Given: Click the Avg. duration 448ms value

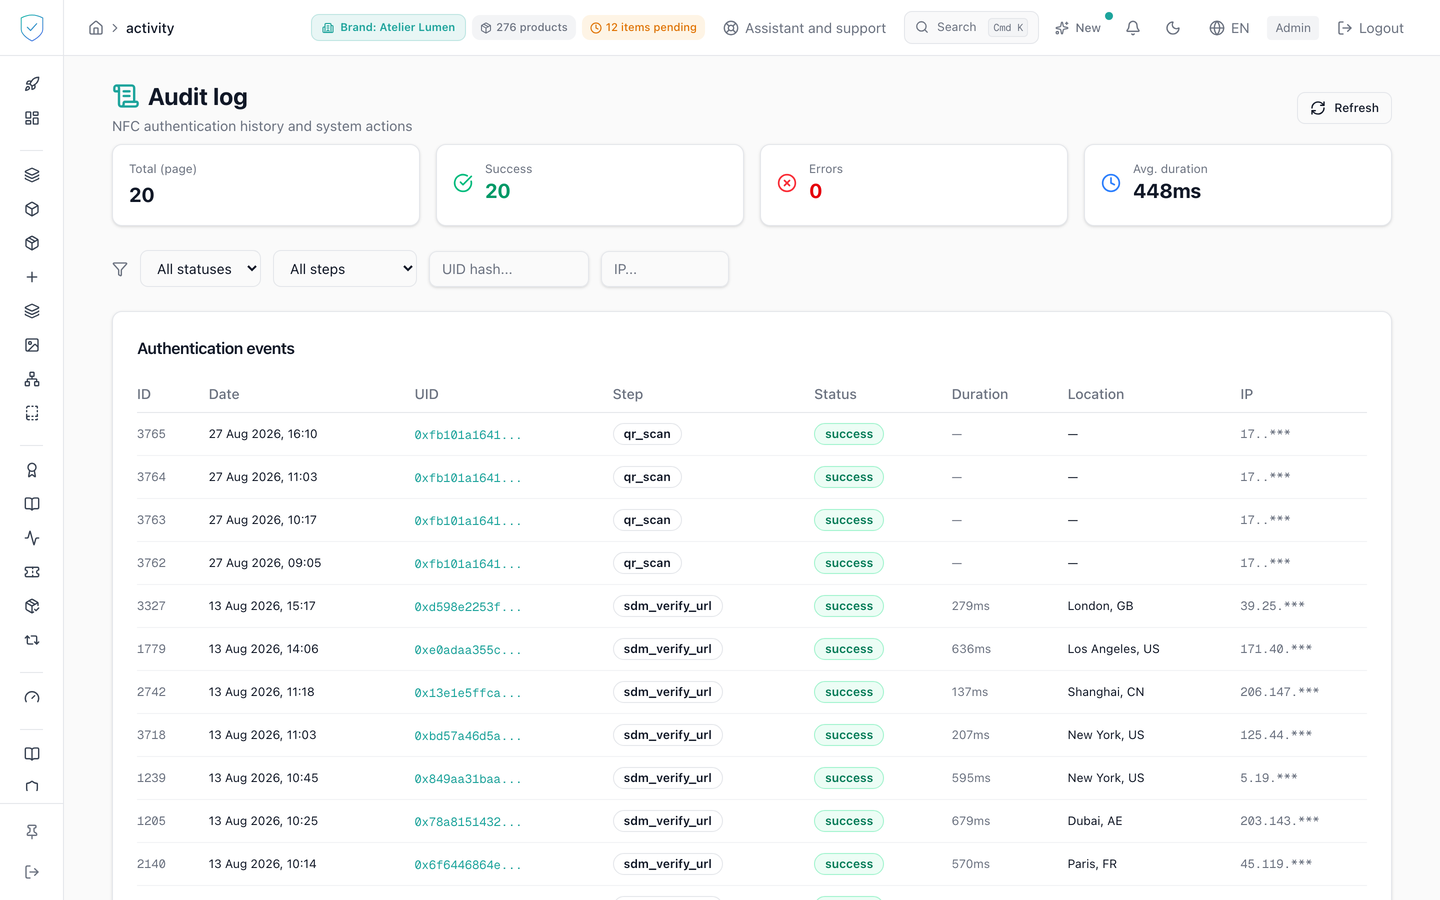Looking at the screenshot, I should pyautogui.click(x=1167, y=191).
